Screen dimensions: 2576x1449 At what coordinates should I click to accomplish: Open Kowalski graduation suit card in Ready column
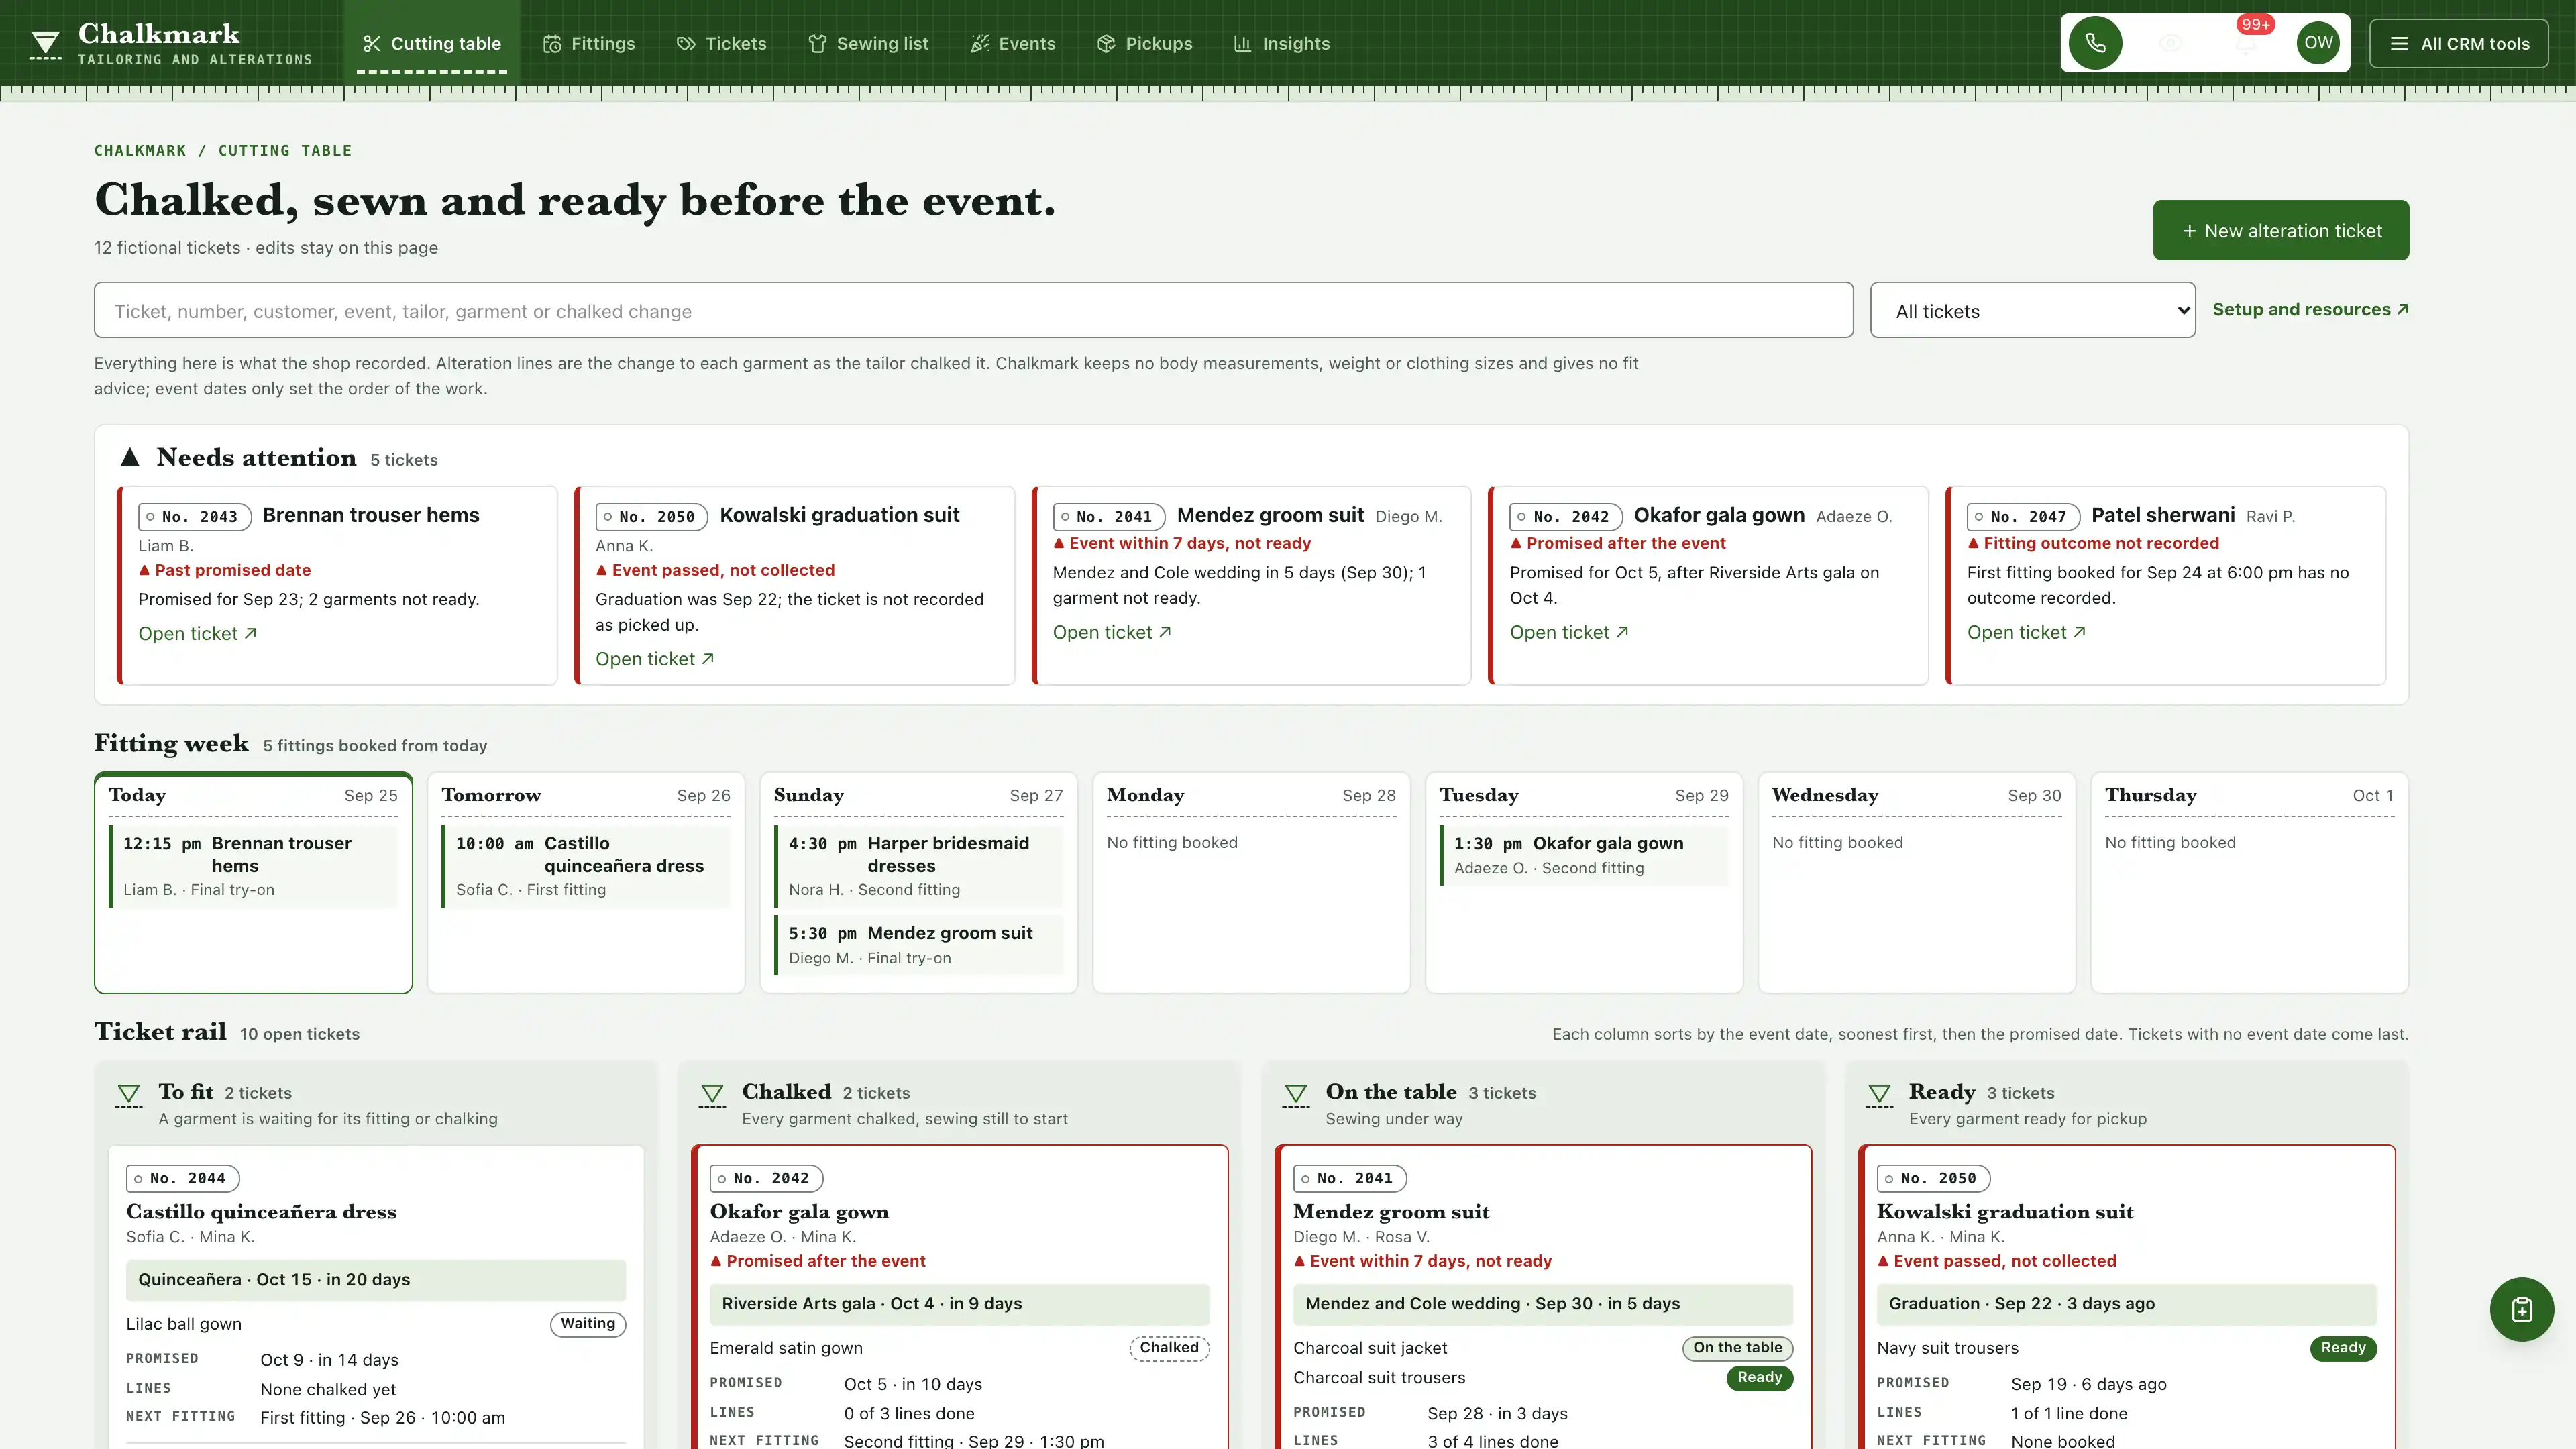pos(2004,1211)
